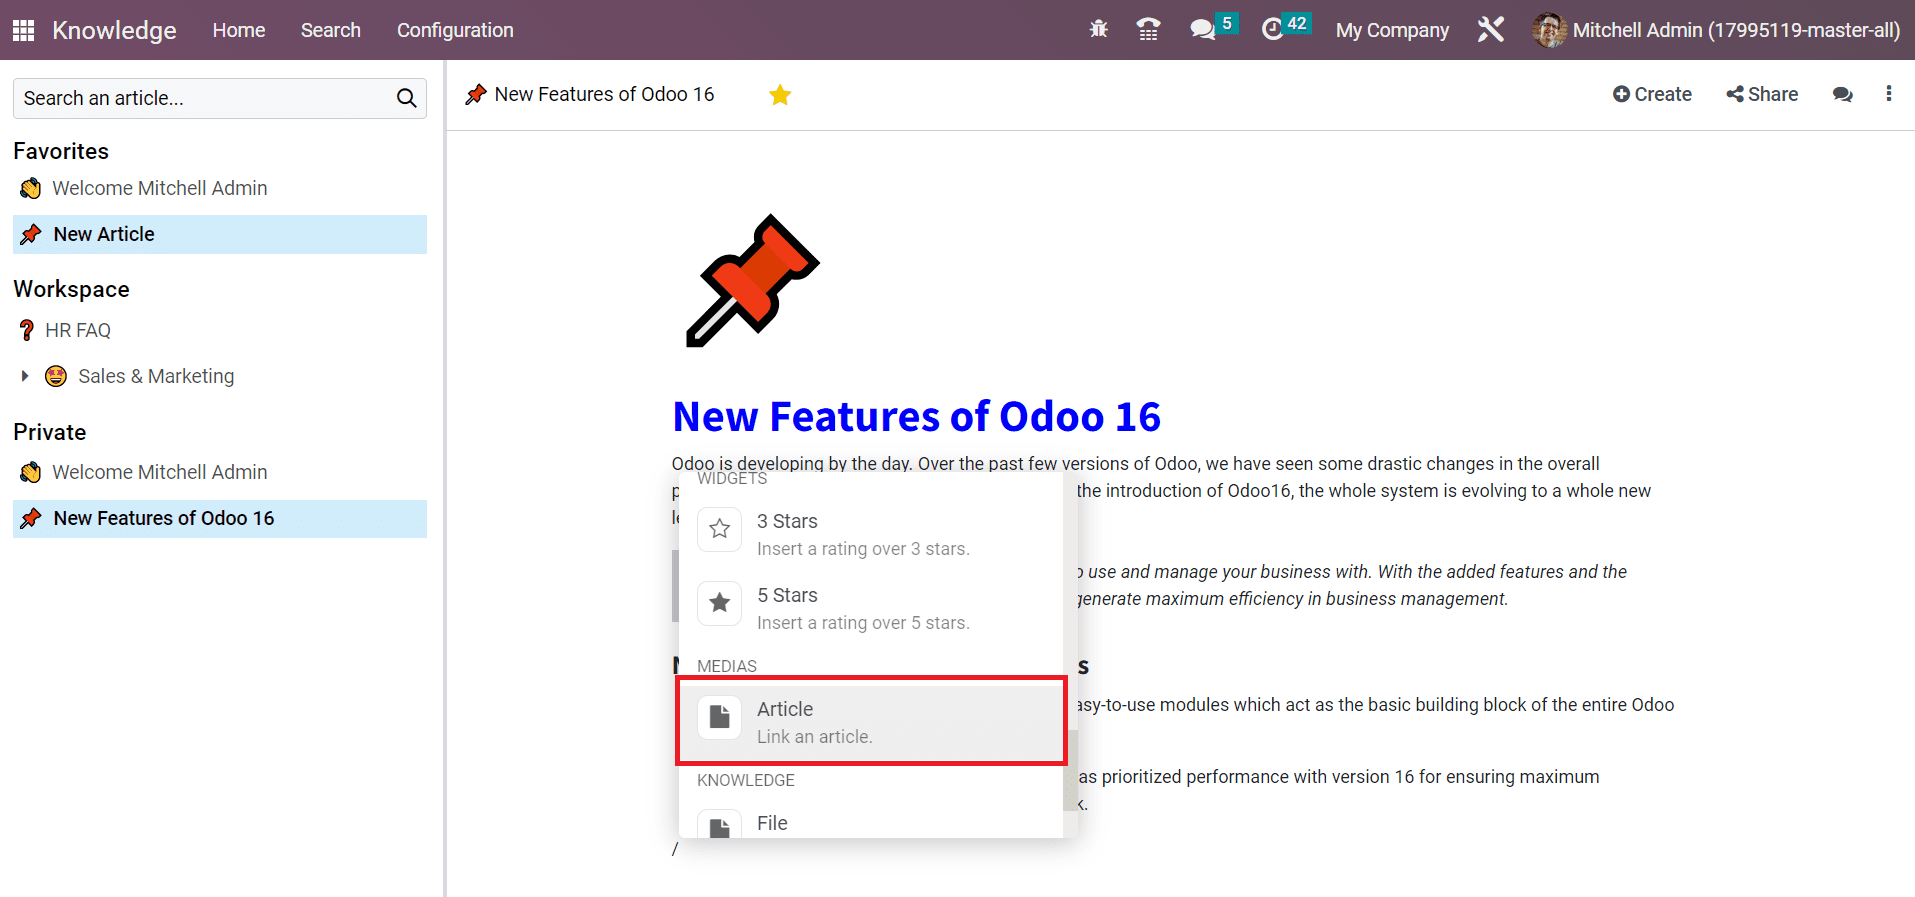The image size is (1915, 897).
Task: Open the HR FAQ article
Action: (x=78, y=330)
